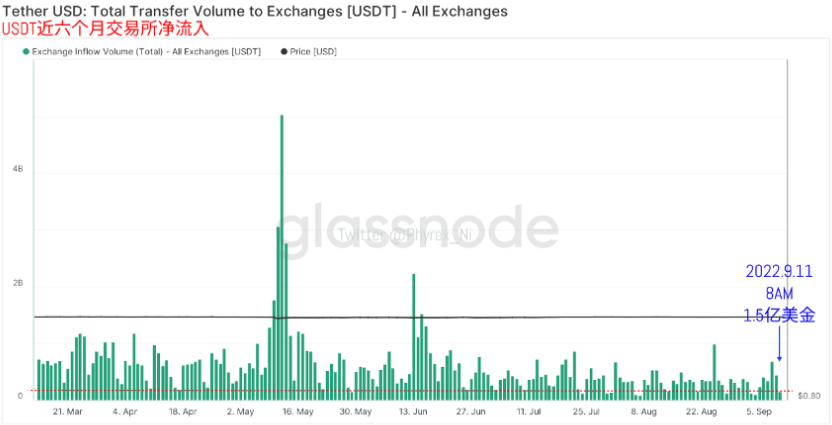Click the blue 2022.9.11 annotation text
This screenshot has width=832, height=425.
click(779, 271)
